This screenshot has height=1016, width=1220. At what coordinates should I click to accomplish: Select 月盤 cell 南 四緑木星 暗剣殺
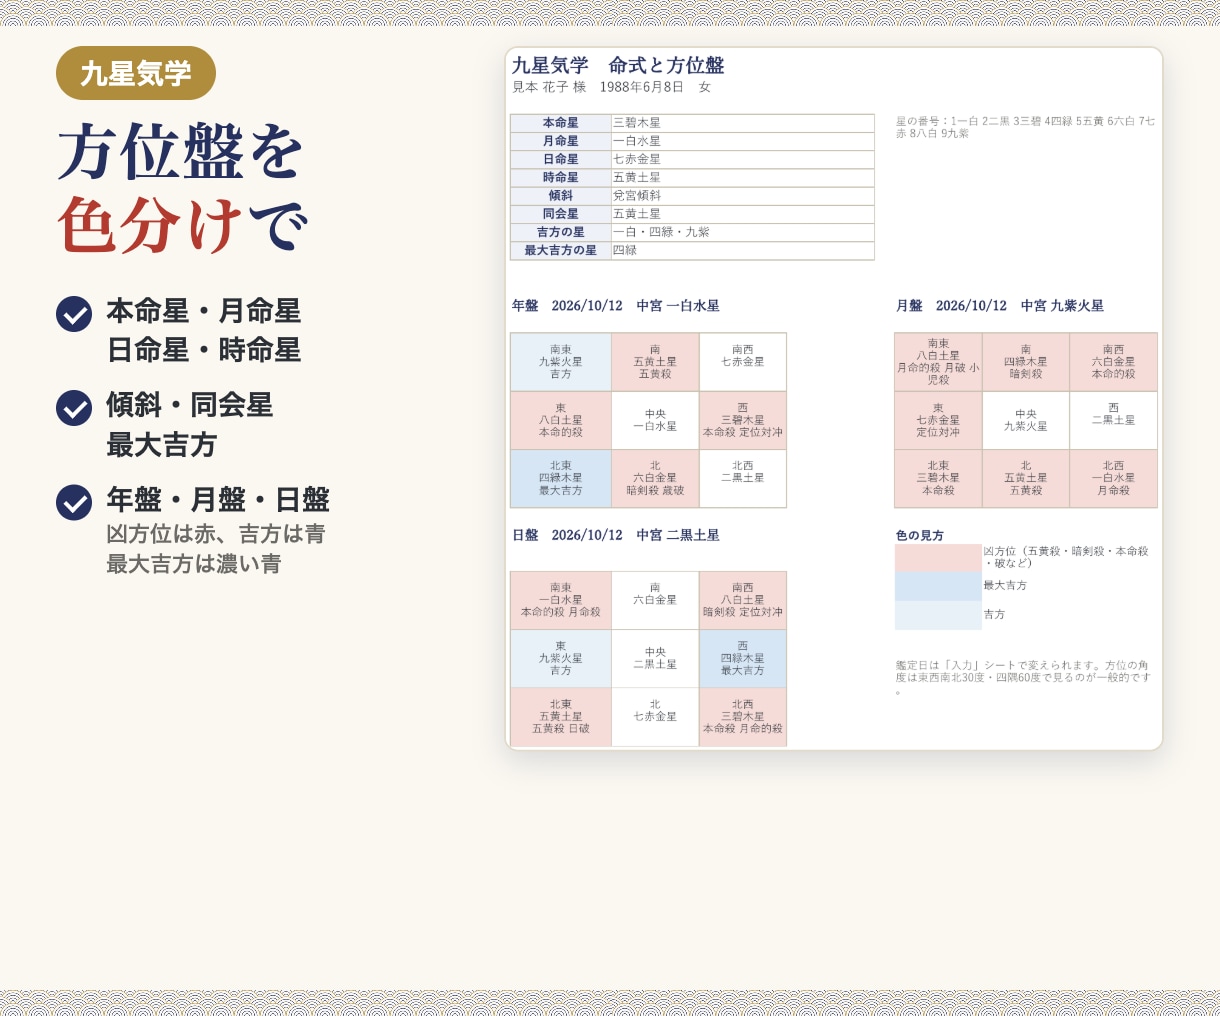1026,362
